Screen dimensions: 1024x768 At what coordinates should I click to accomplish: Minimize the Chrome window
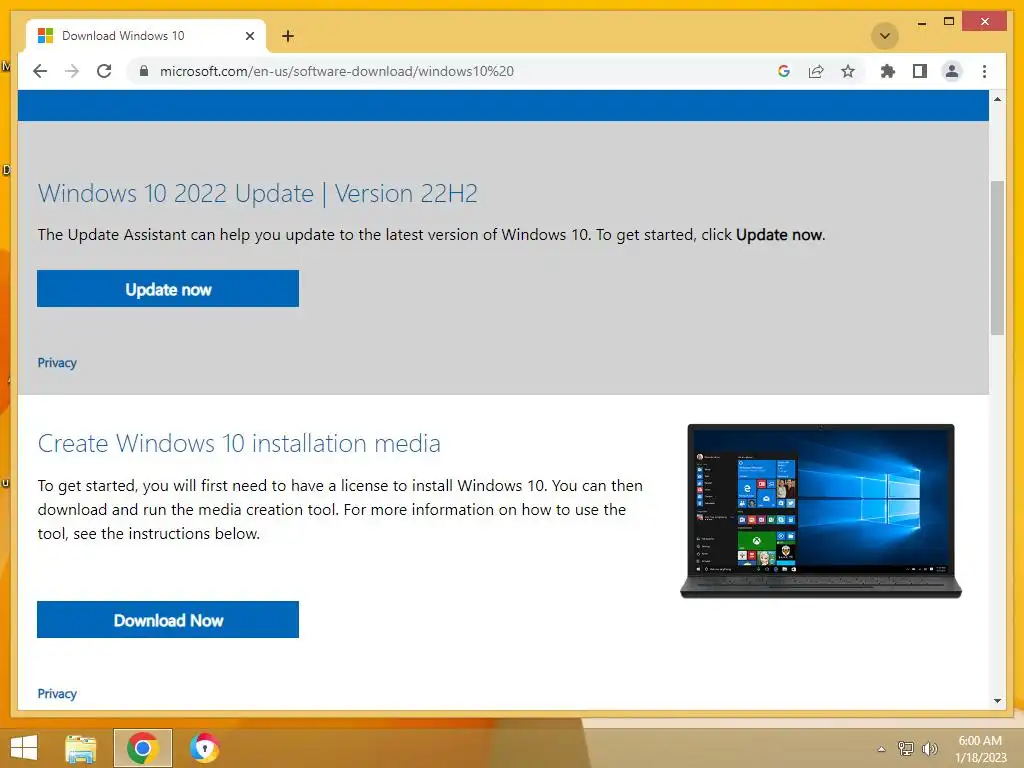click(x=921, y=23)
